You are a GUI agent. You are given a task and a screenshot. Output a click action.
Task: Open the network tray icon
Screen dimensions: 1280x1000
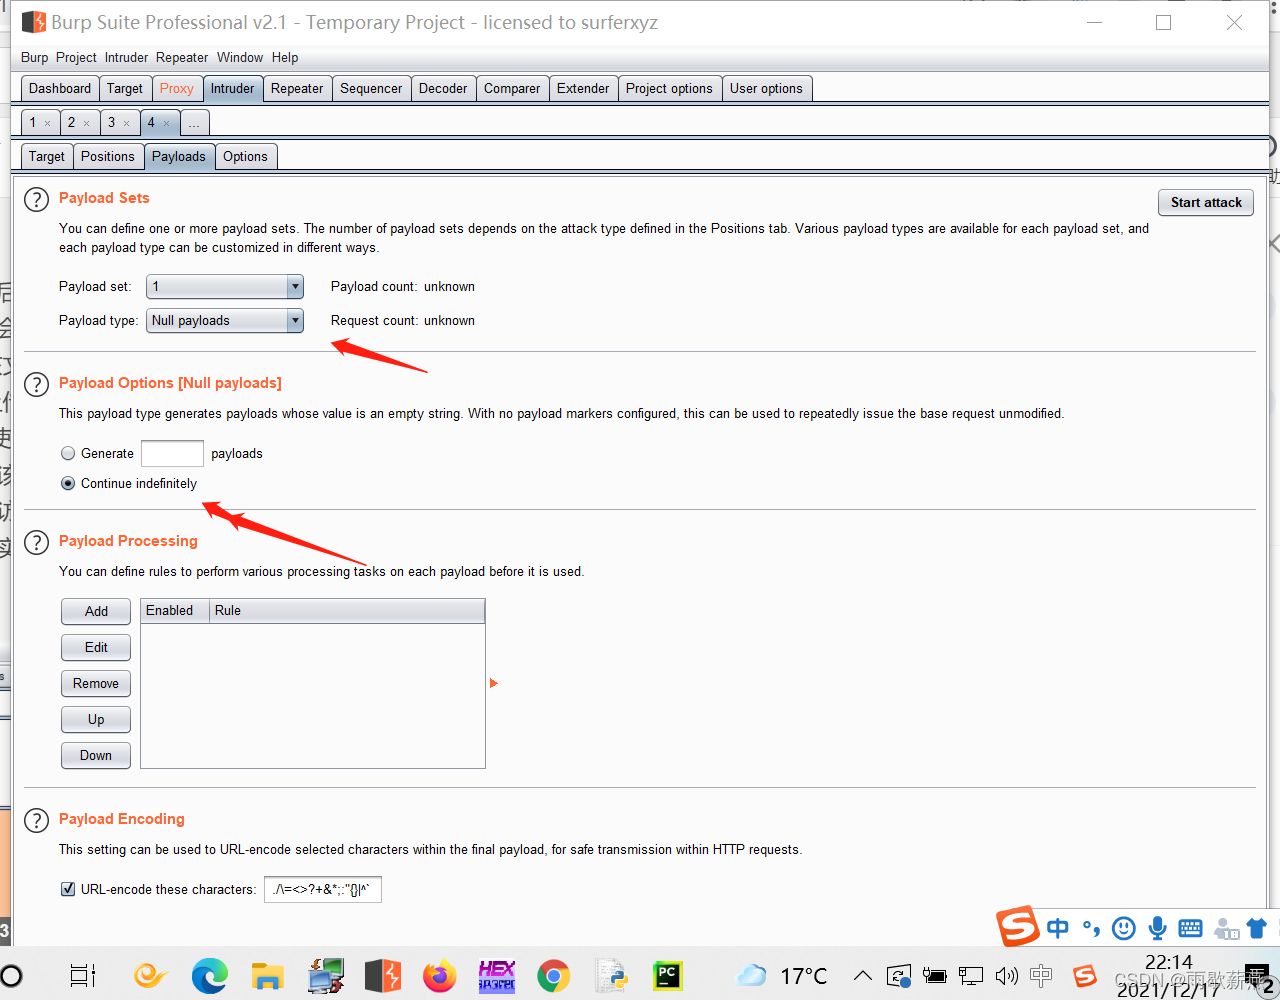click(971, 975)
